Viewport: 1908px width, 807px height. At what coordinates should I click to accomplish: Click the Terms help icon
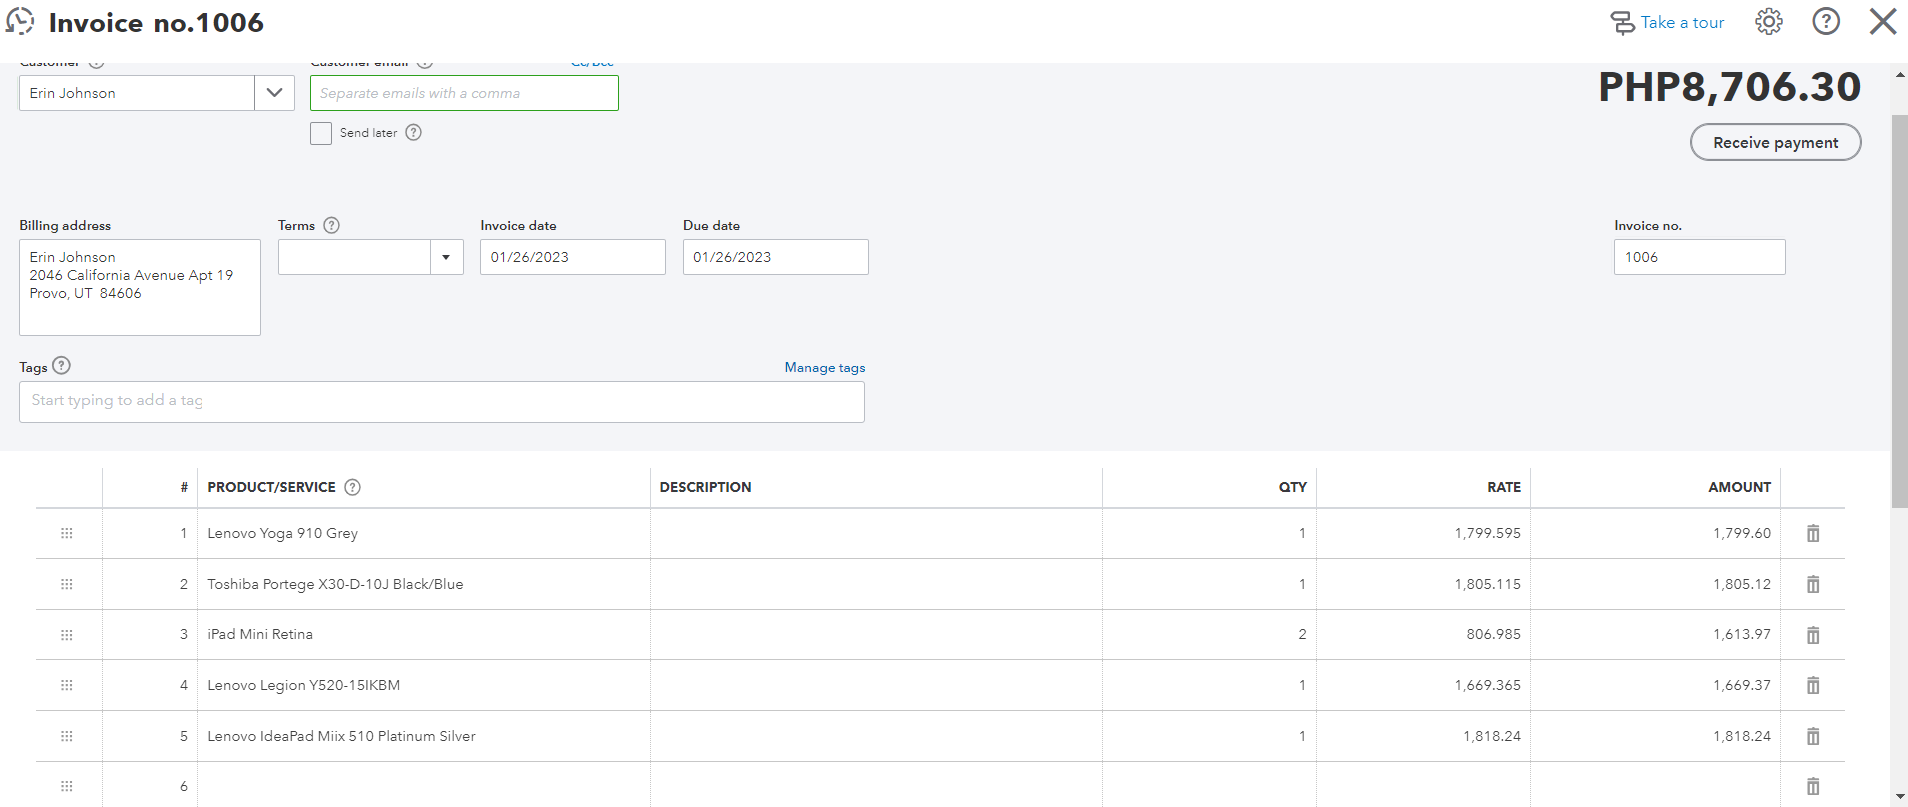[331, 226]
